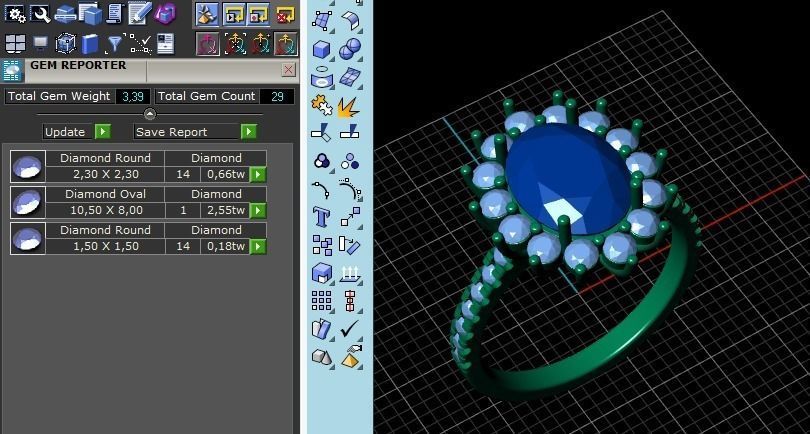
Task: Click the blue box with document icon
Action: pyautogui.click(x=90, y=14)
